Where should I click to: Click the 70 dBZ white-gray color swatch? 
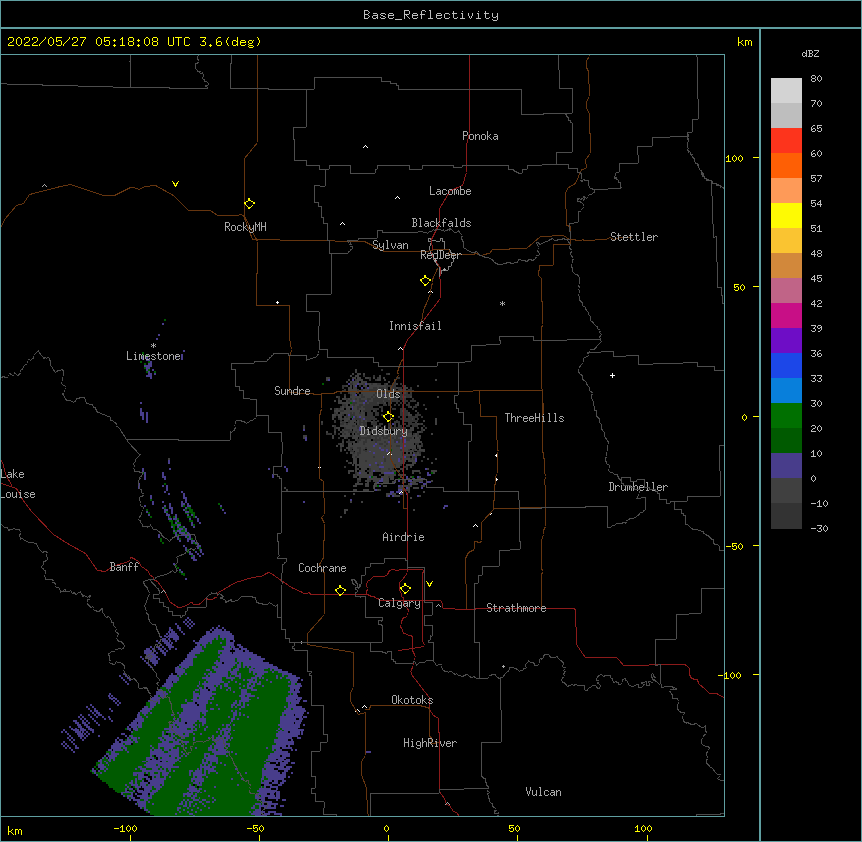click(x=786, y=91)
